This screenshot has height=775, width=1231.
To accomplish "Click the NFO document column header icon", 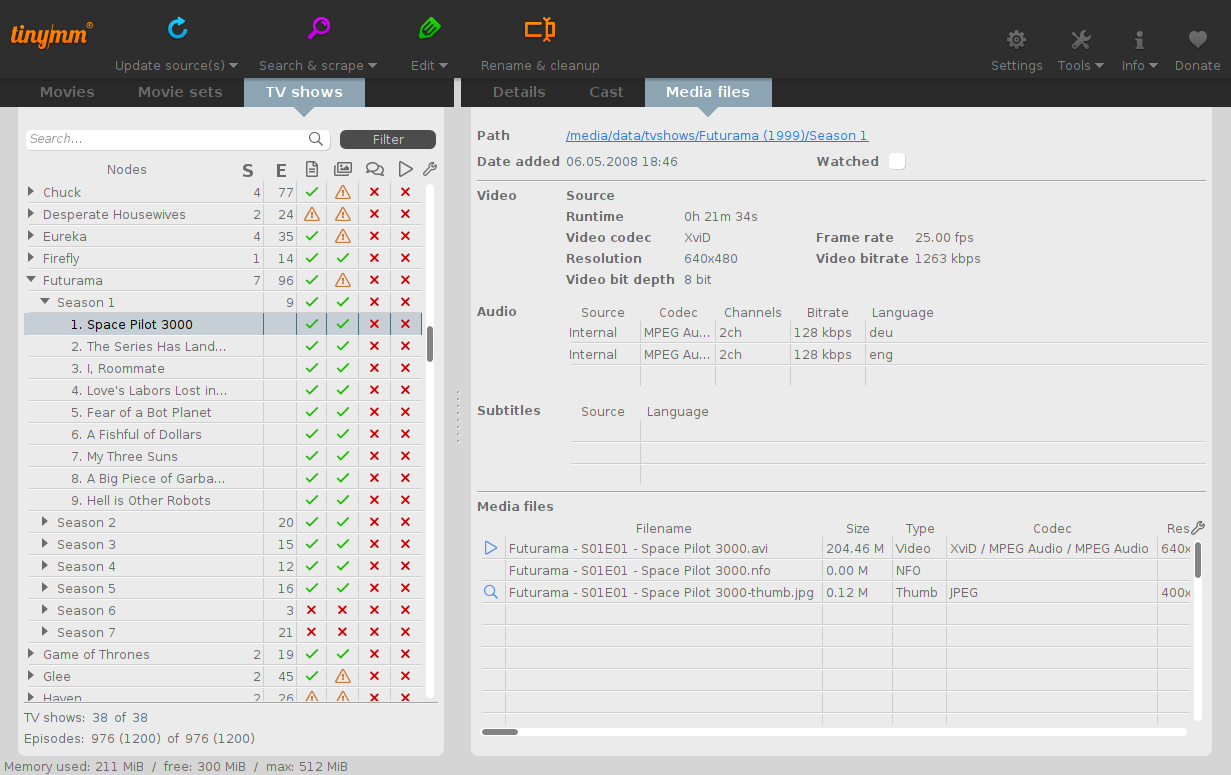I will pyautogui.click(x=312, y=169).
